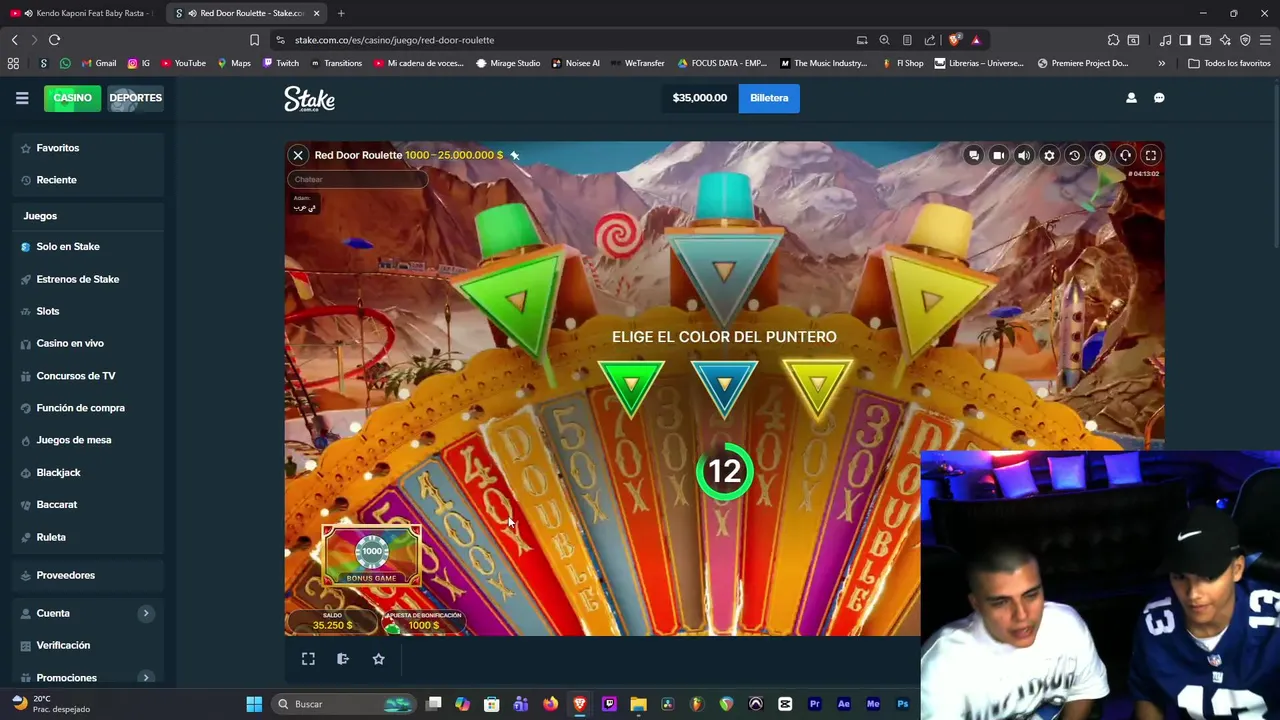Open Ruleta category
This screenshot has height=720, width=1280.
point(88,537)
